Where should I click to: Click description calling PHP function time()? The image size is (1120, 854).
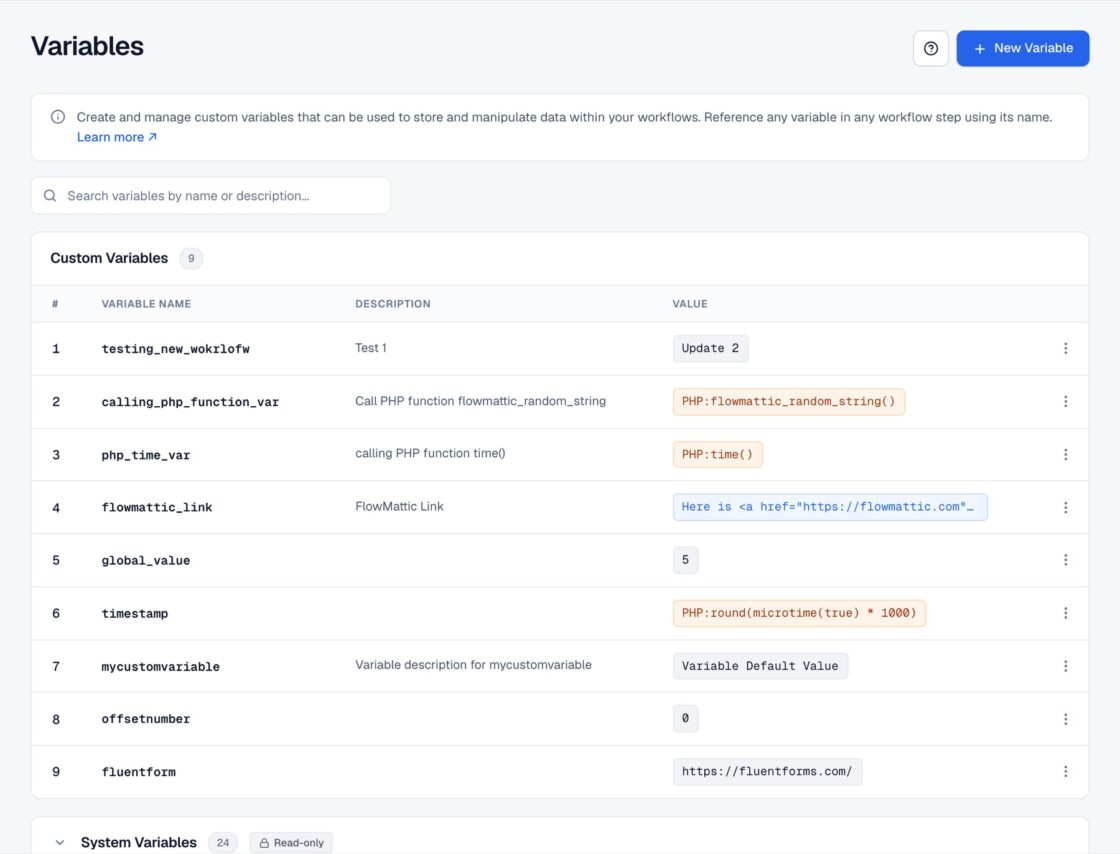(x=430, y=453)
